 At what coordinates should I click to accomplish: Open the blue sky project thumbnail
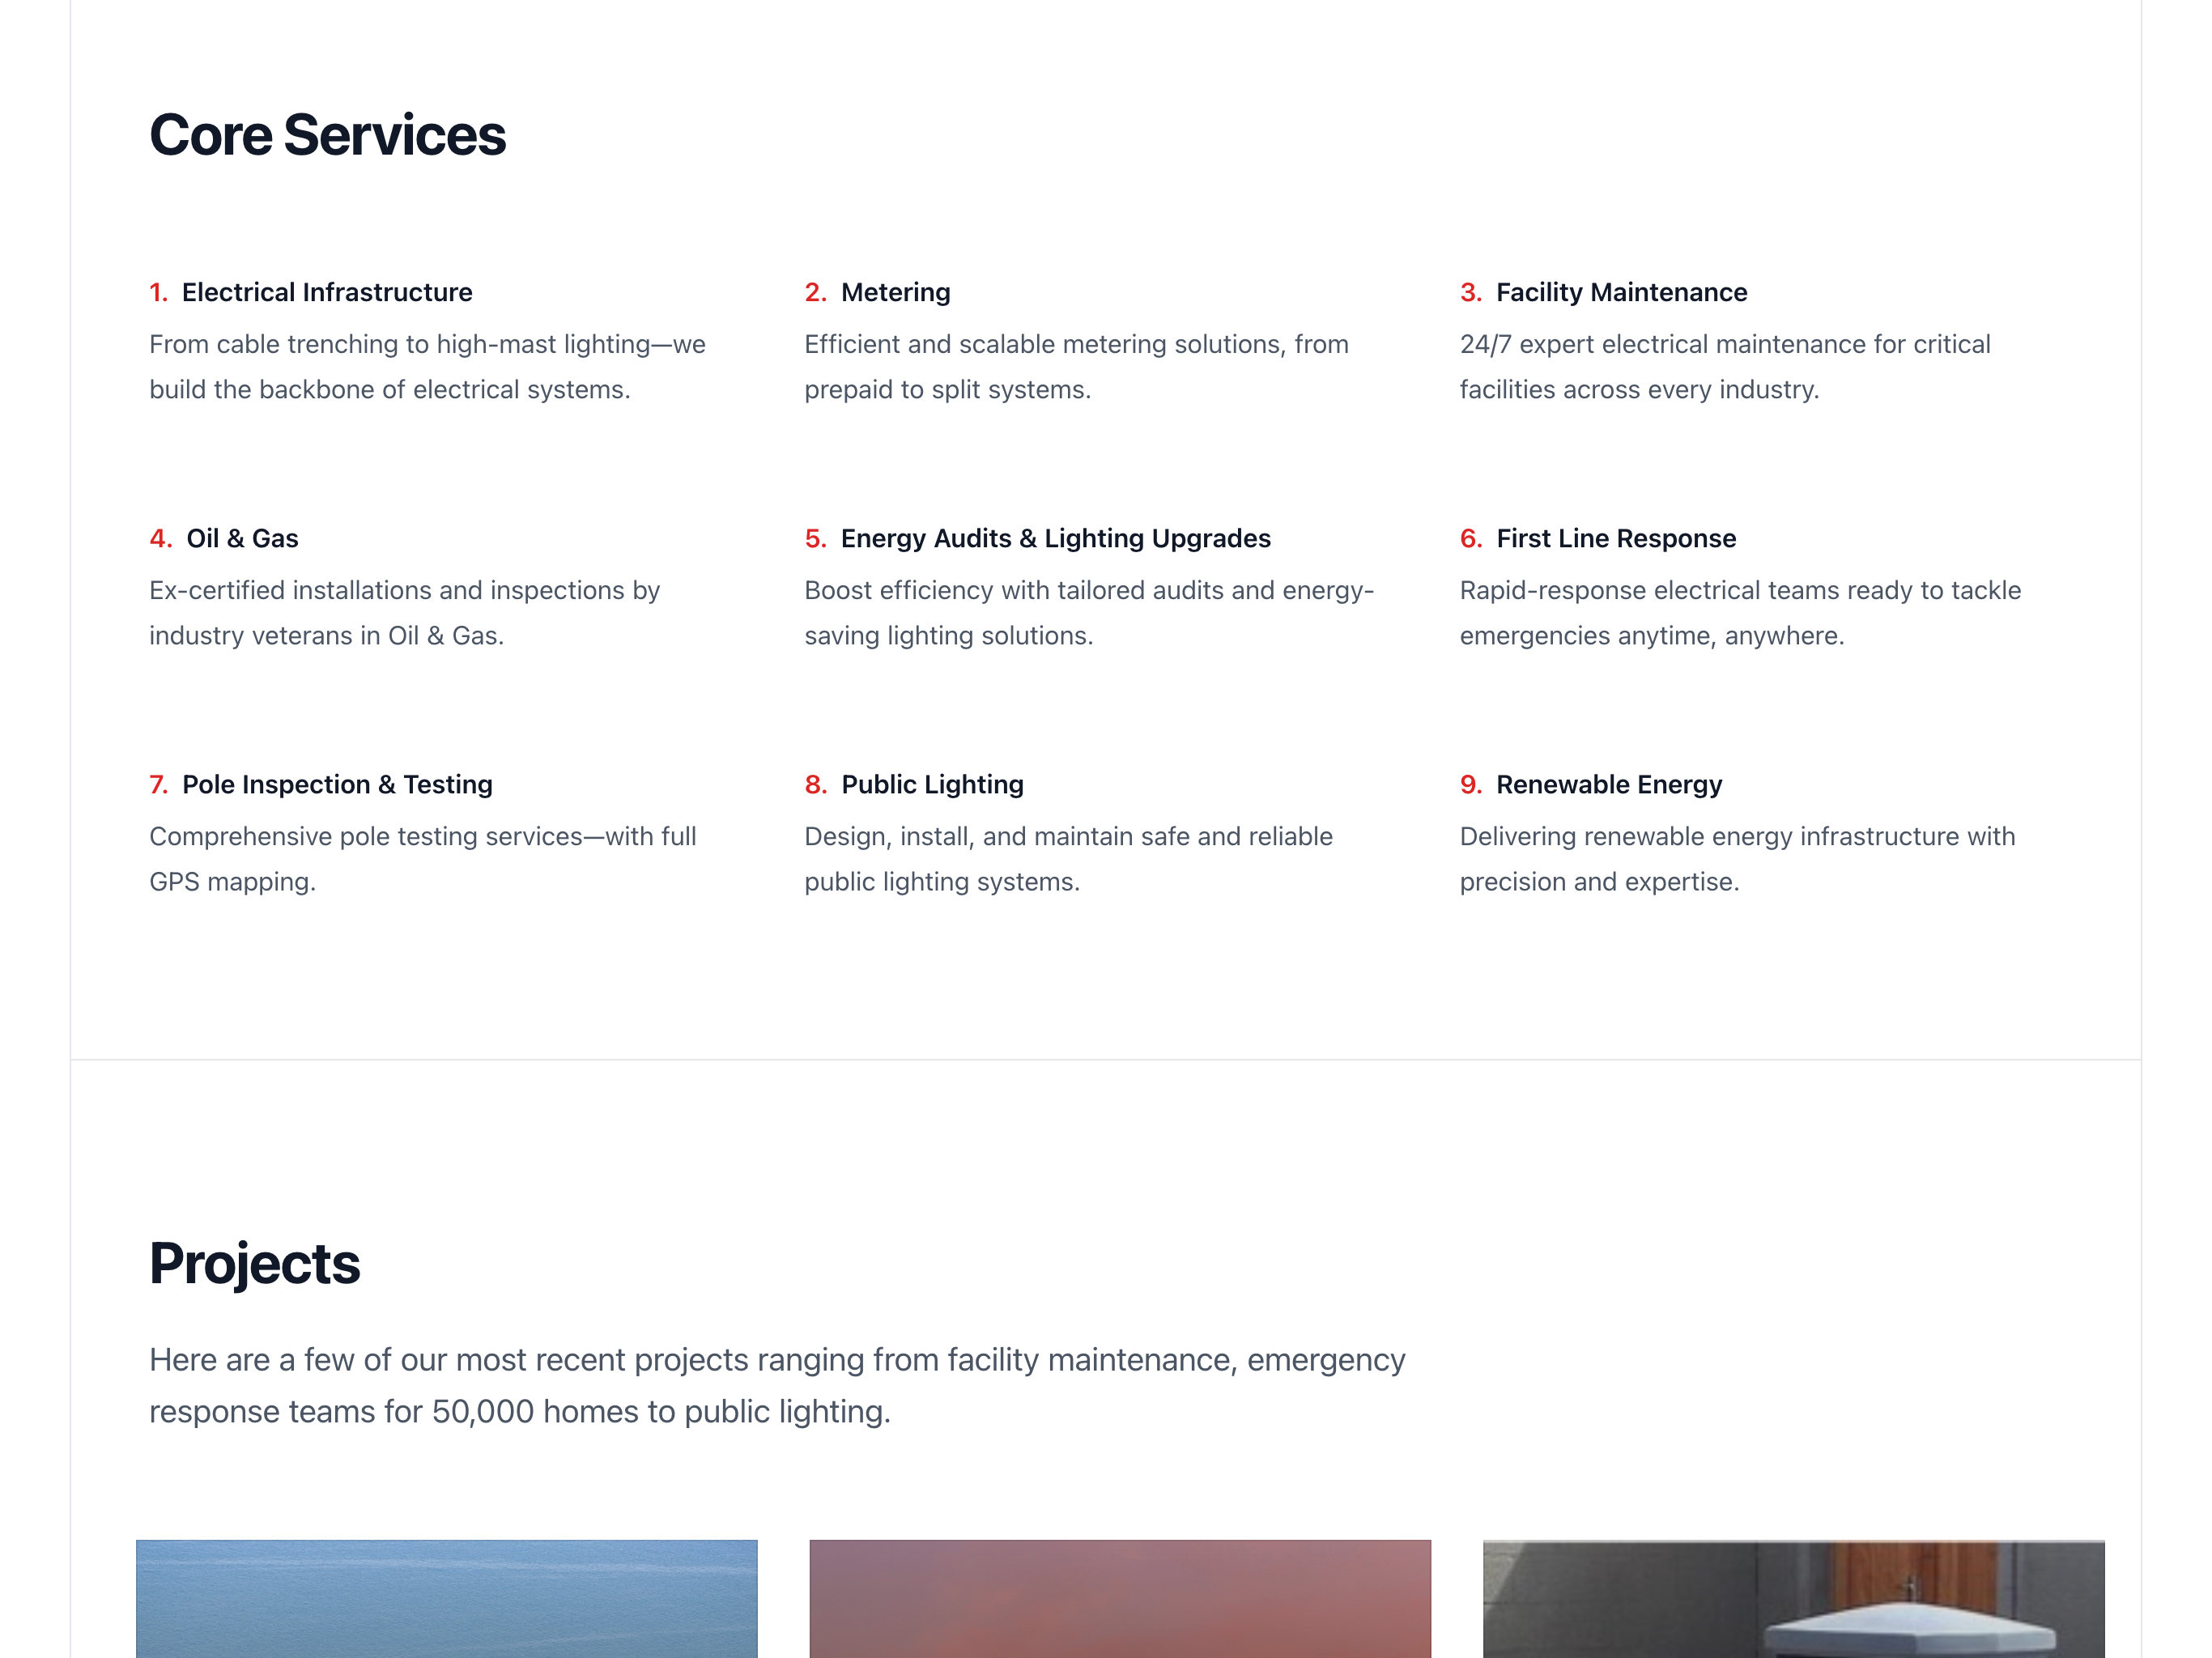pyautogui.click(x=447, y=1599)
